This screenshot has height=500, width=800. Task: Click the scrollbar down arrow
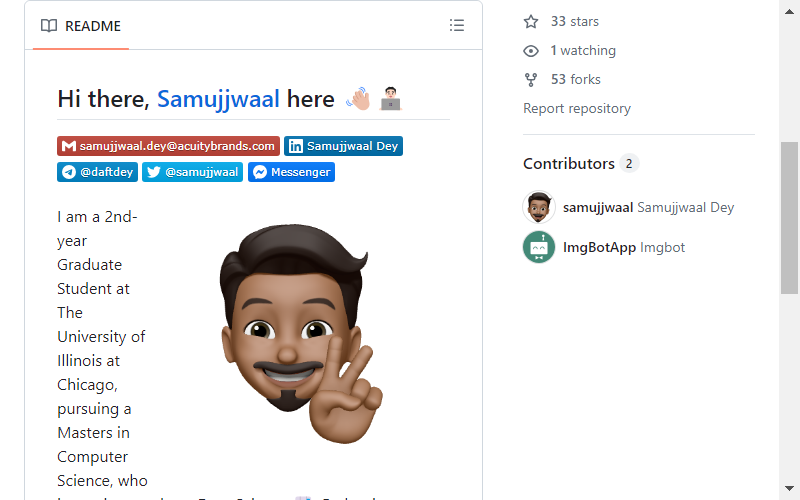pyautogui.click(x=789, y=489)
